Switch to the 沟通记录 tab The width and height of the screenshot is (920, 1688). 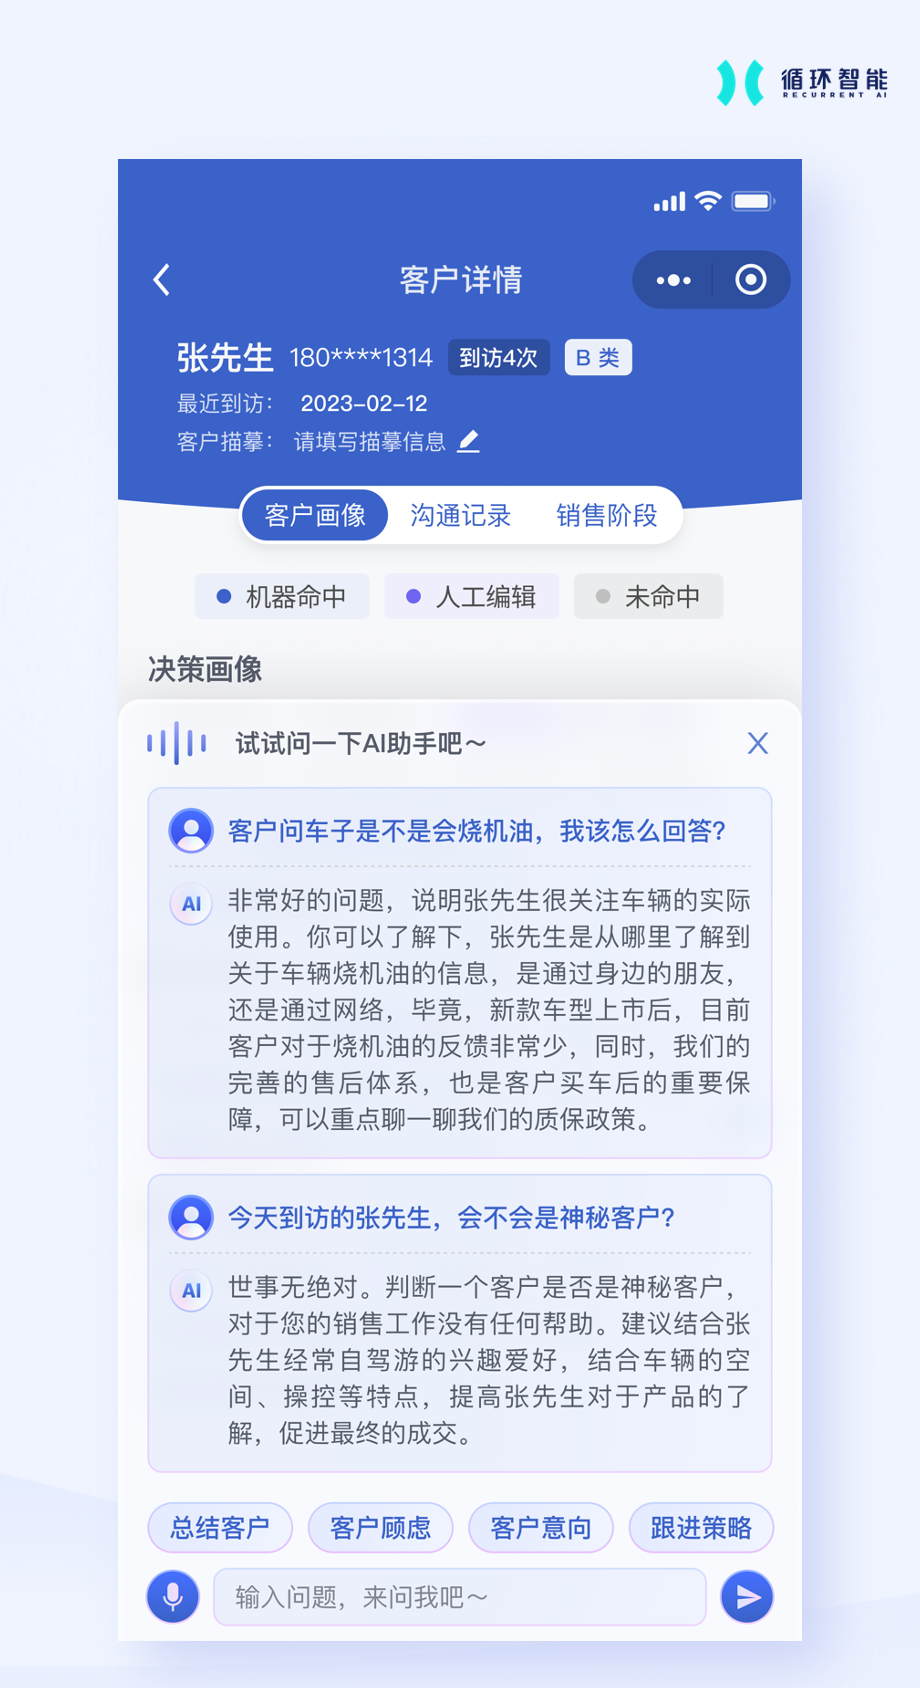coord(460,515)
